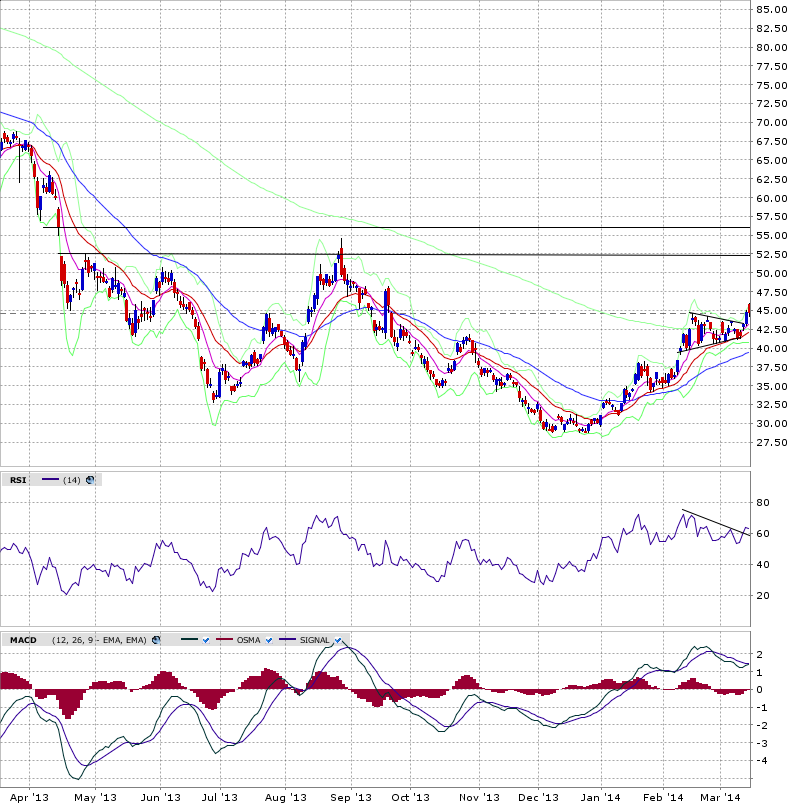796x811 pixels.
Task: Click the RSI indicator settings icon
Action: tap(91, 480)
